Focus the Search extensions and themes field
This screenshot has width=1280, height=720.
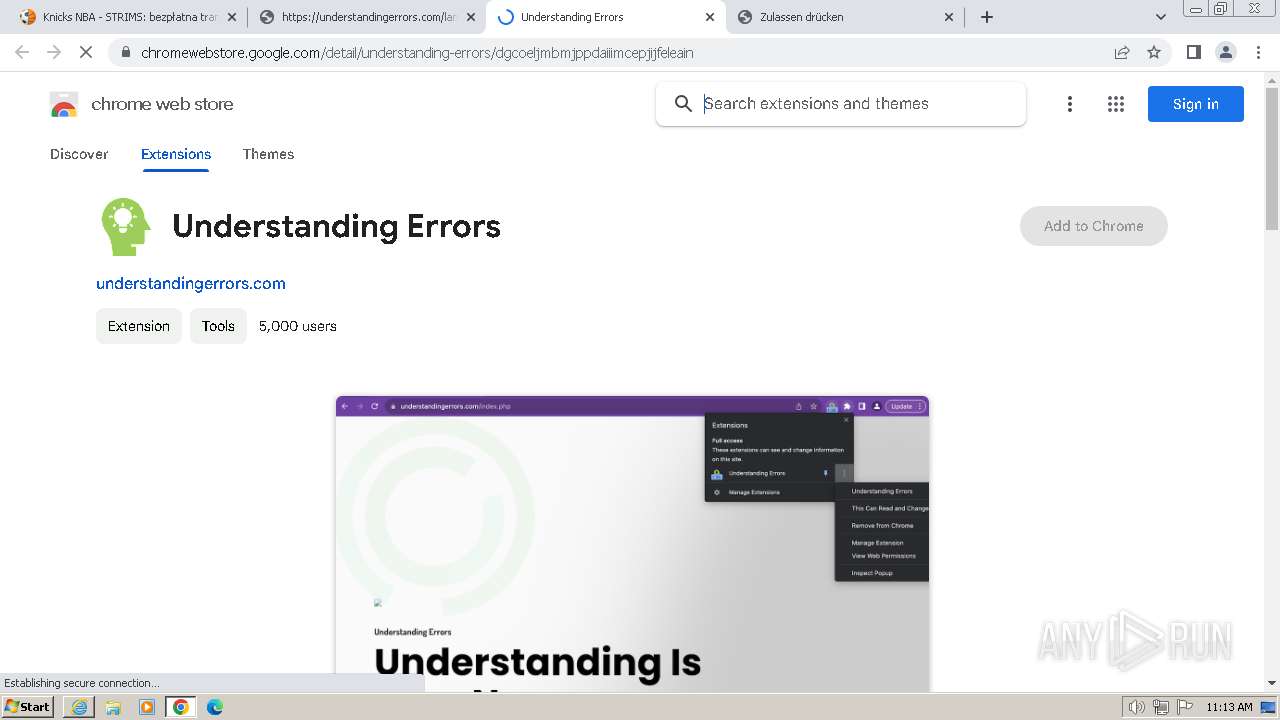pyautogui.click(x=840, y=104)
